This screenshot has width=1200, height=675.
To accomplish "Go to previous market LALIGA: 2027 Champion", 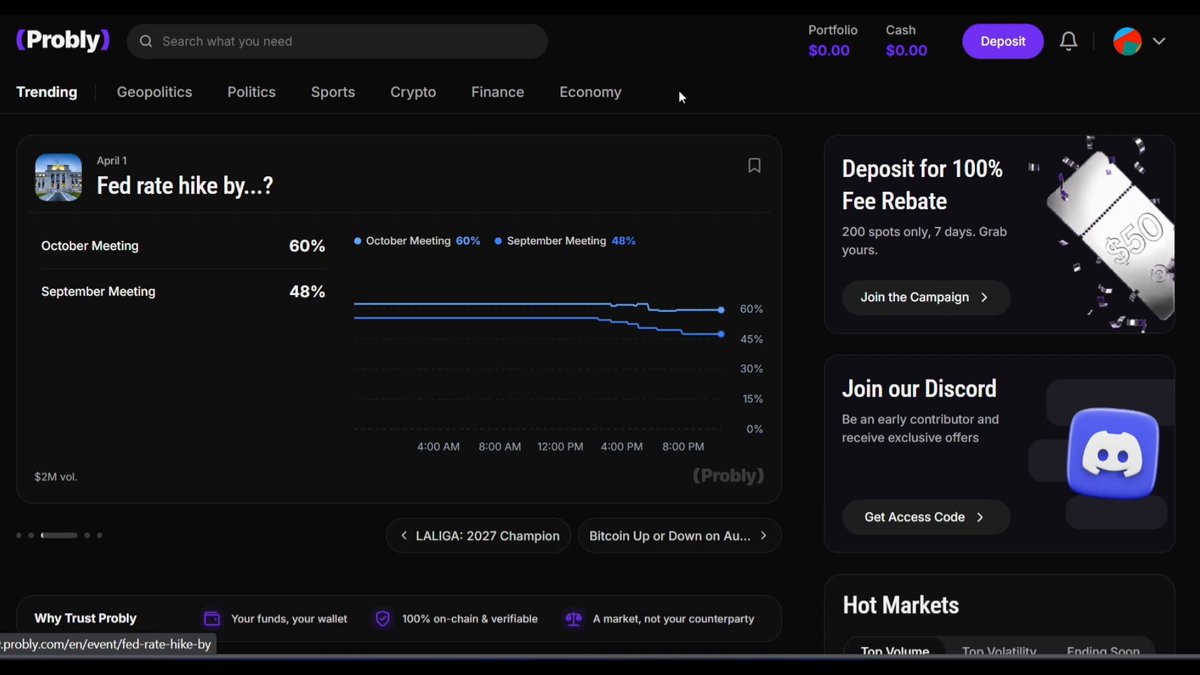I will tap(478, 536).
